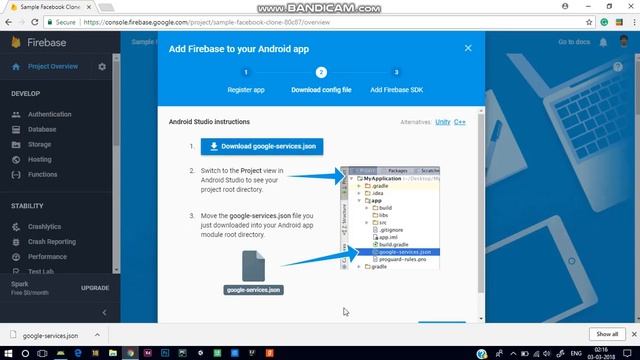Open Action Center notification icon

(x=627, y=353)
